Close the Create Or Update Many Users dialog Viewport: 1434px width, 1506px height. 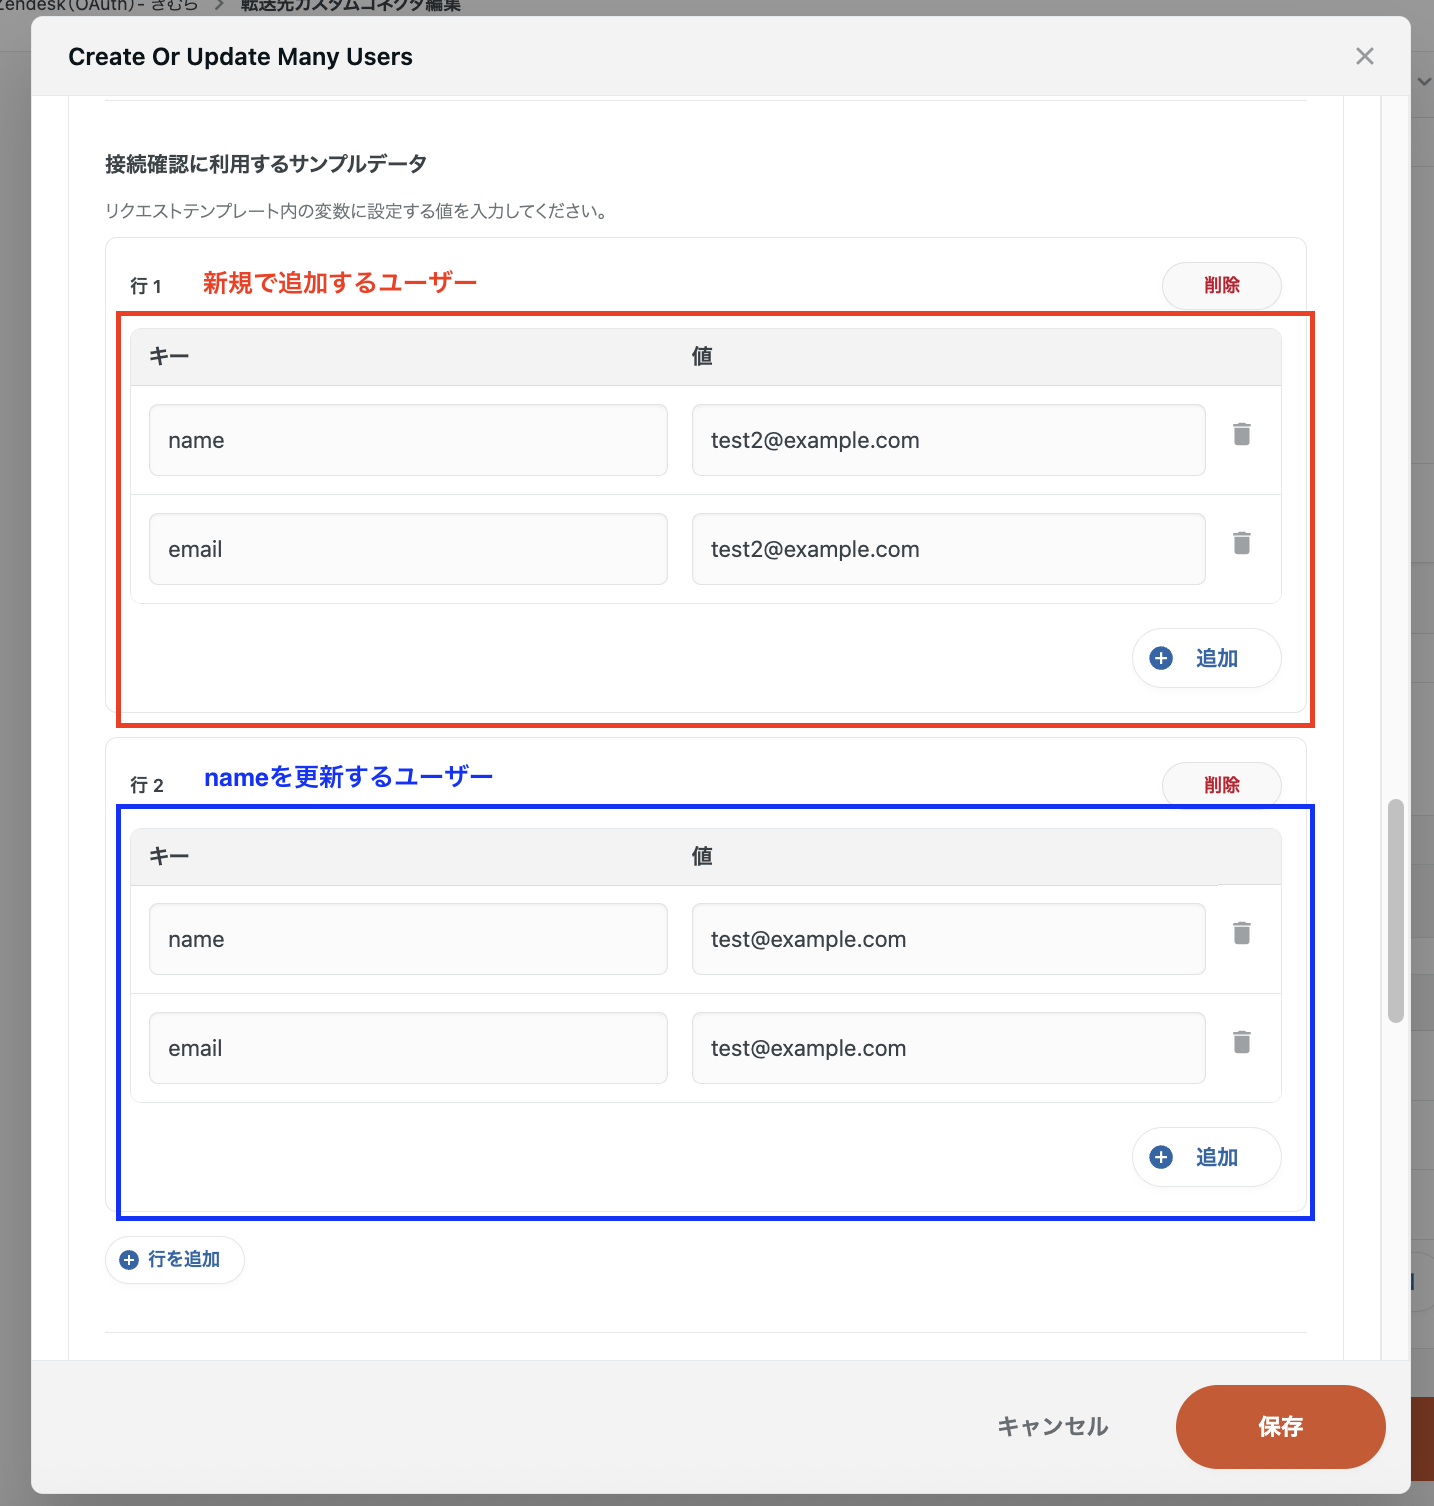[1364, 56]
